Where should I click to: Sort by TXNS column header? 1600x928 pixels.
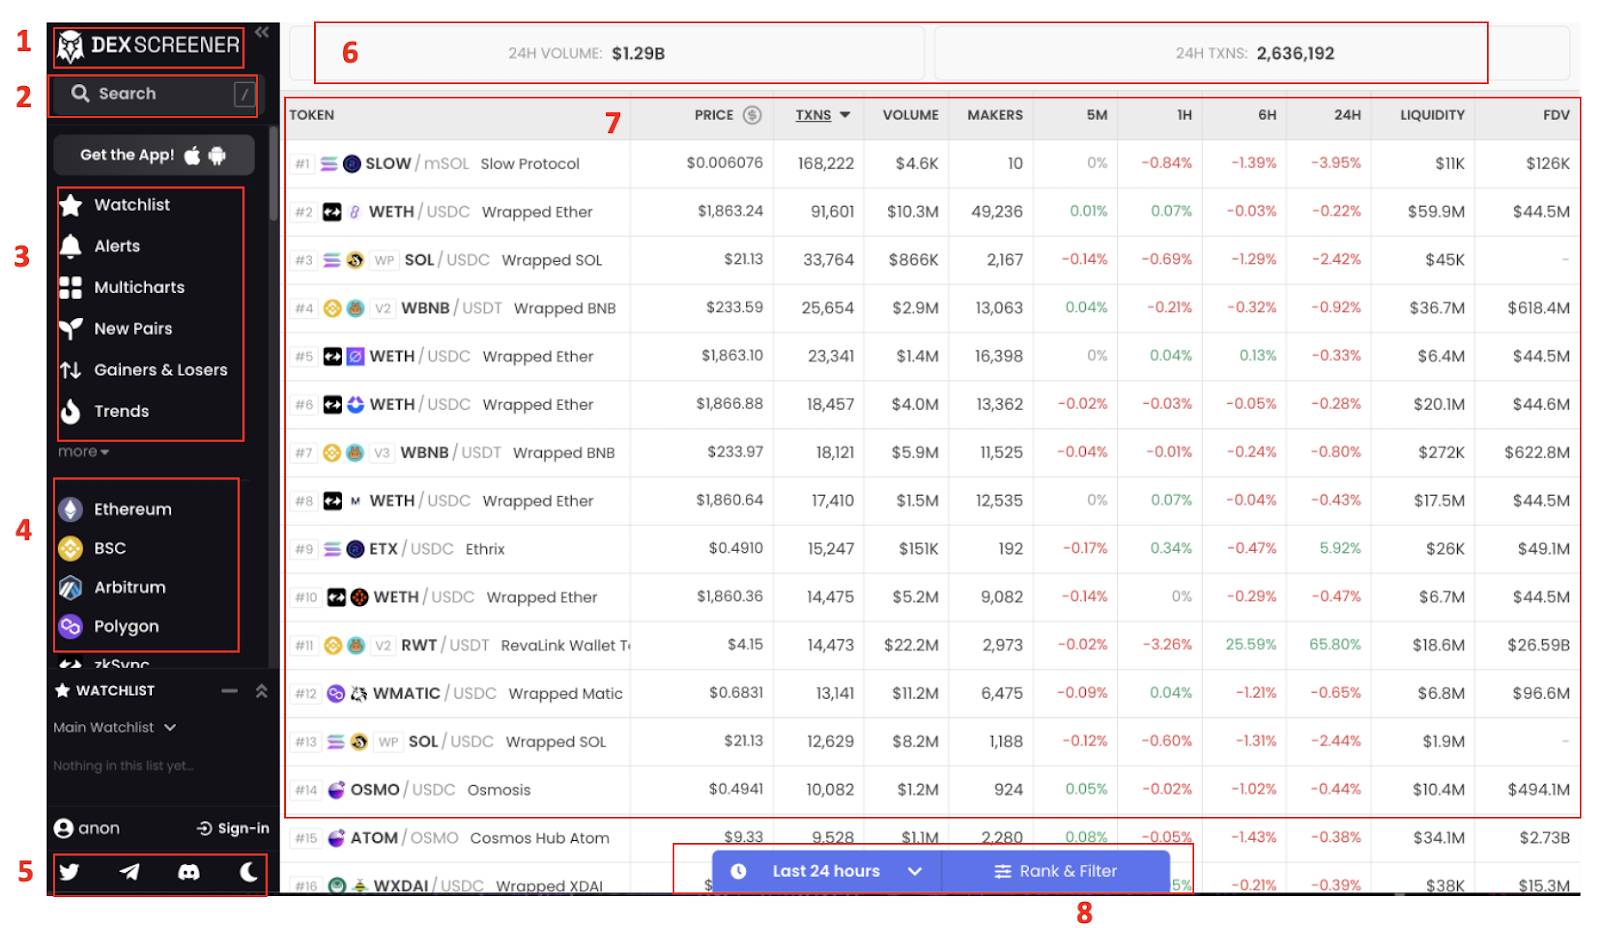pyautogui.click(x=822, y=115)
